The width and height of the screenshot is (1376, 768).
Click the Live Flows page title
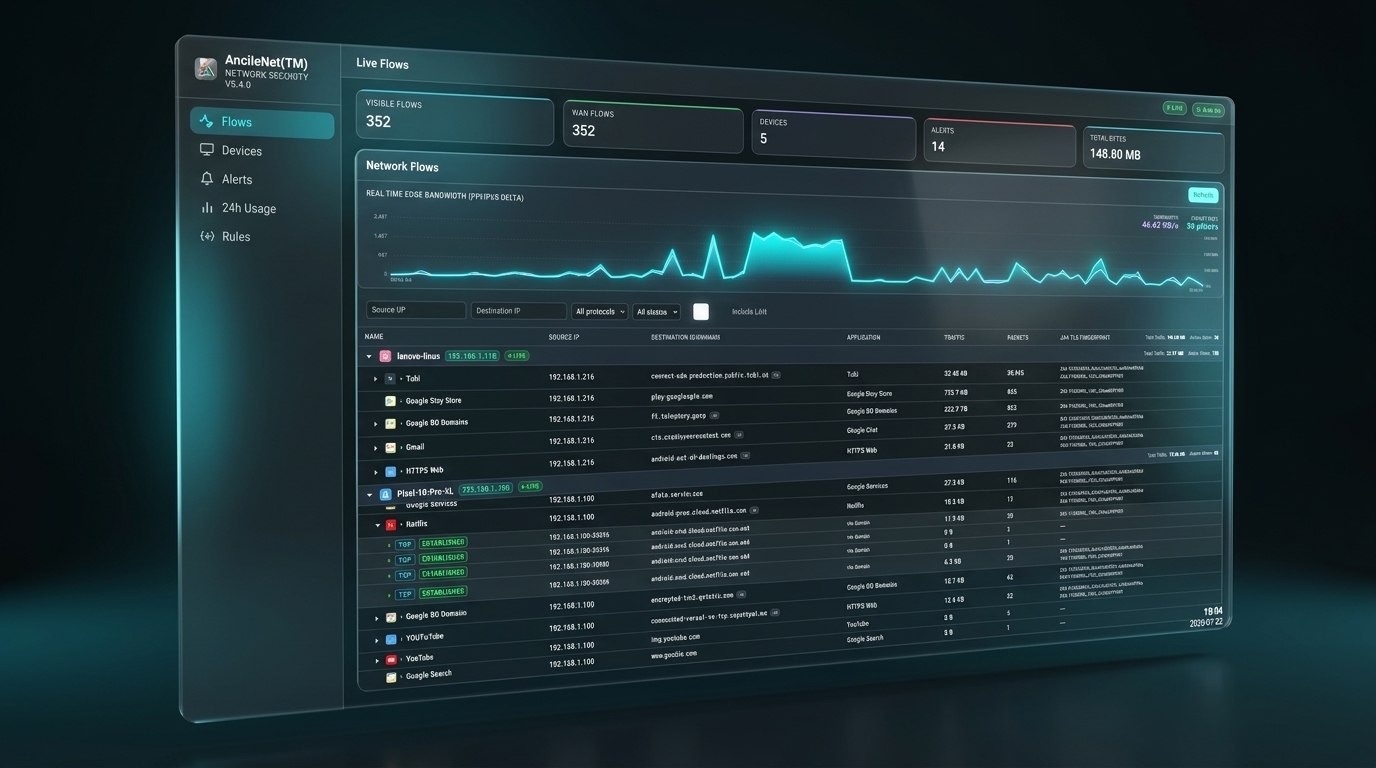click(x=382, y=63)
